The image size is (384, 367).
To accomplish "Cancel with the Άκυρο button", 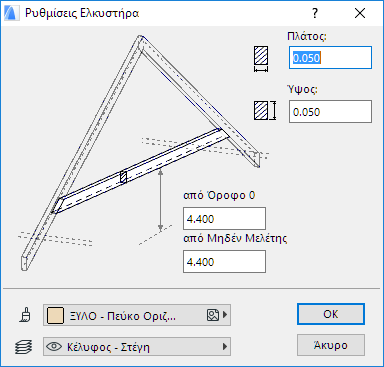I will (x=331, y=345).
